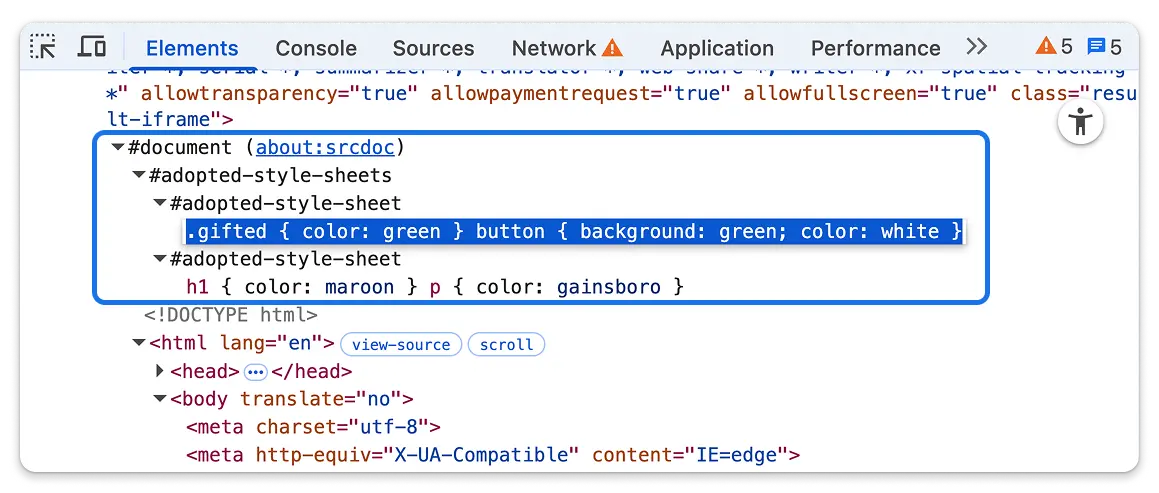Collapse the #document node
Viewport: 1159px width, 493px height.
click(x=118, y=148)
